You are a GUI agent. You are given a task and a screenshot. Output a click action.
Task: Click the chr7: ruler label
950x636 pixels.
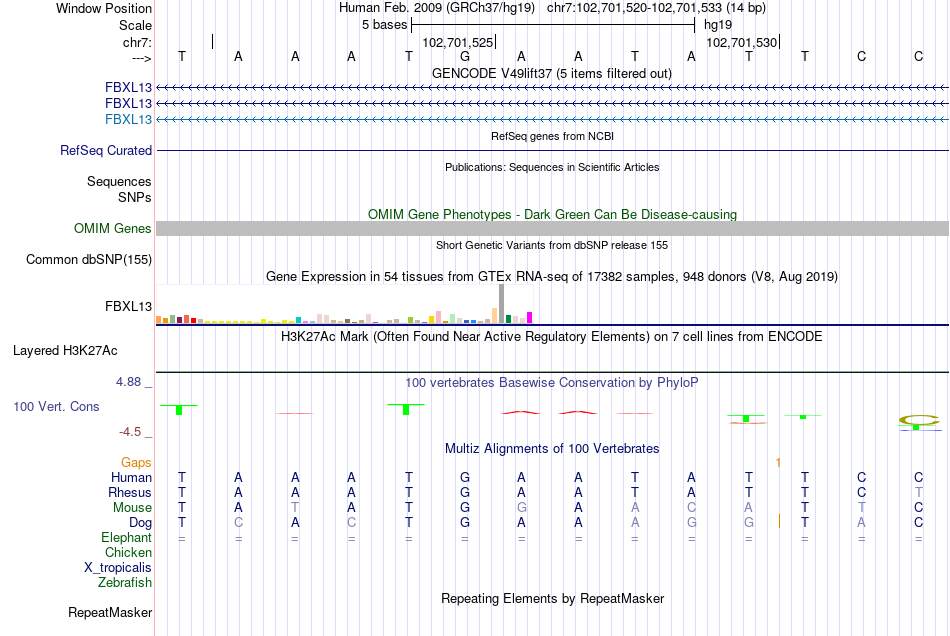pyautogui.click(x=137, y=42)
